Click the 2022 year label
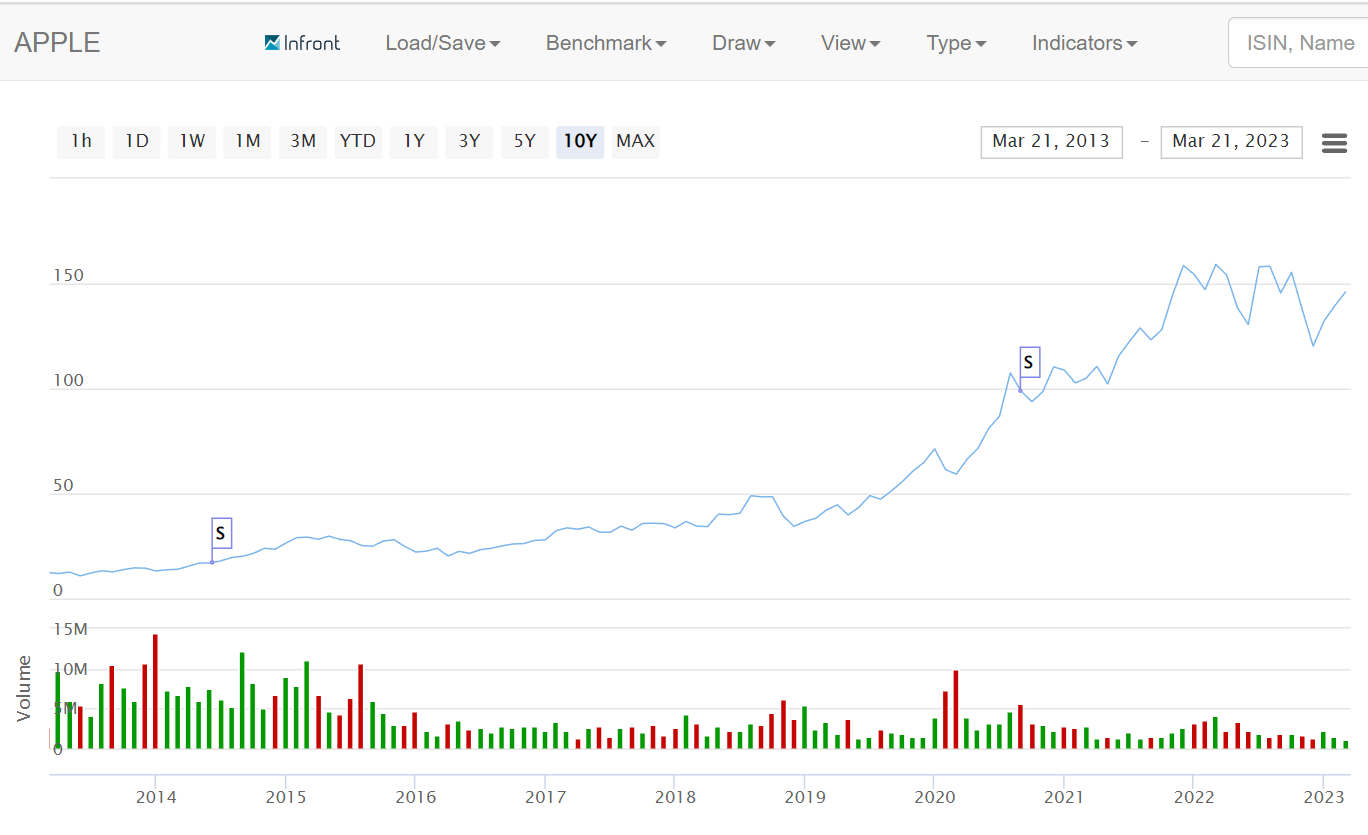1368x835 pixels. click(x=1194, y=797)
